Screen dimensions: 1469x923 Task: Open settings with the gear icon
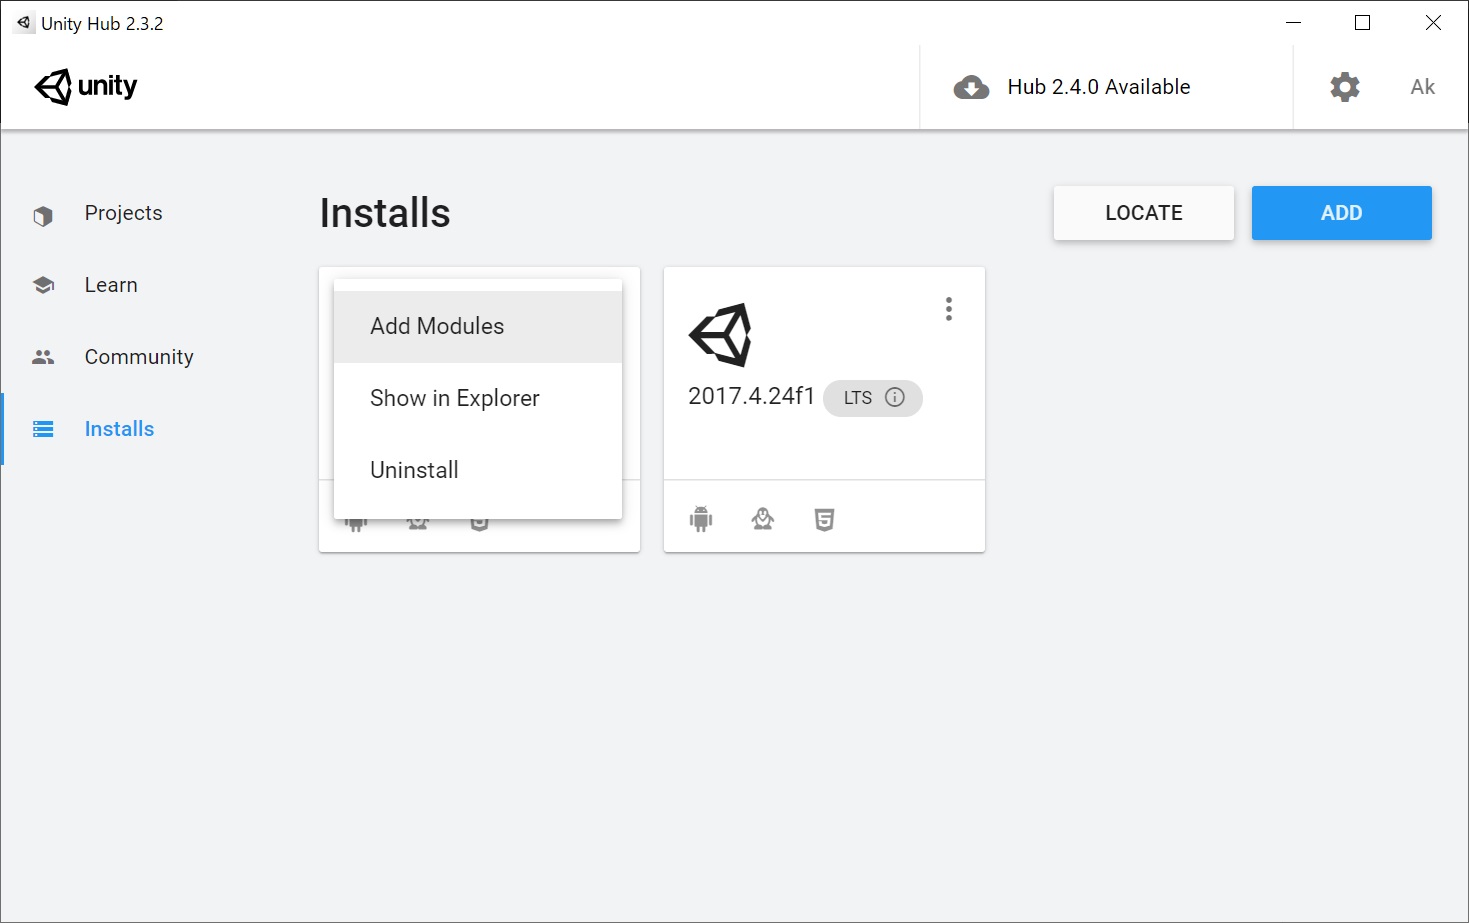1345,87
